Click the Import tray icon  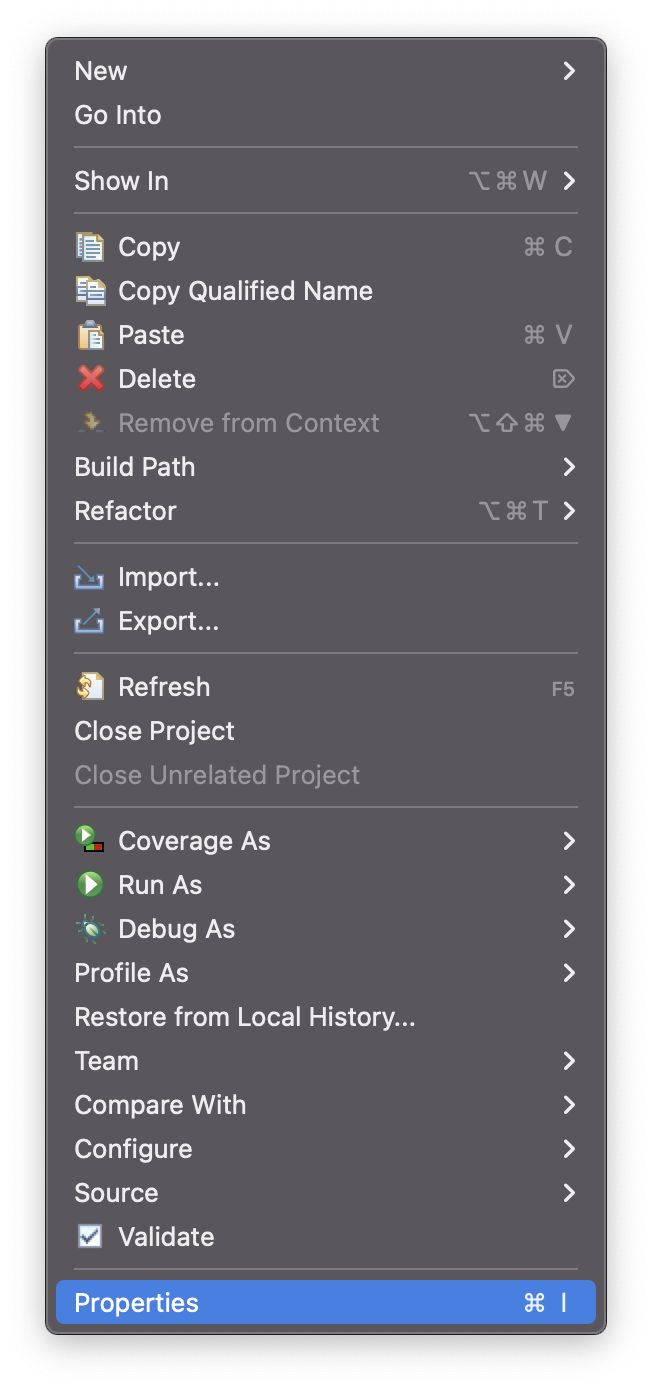90,577
